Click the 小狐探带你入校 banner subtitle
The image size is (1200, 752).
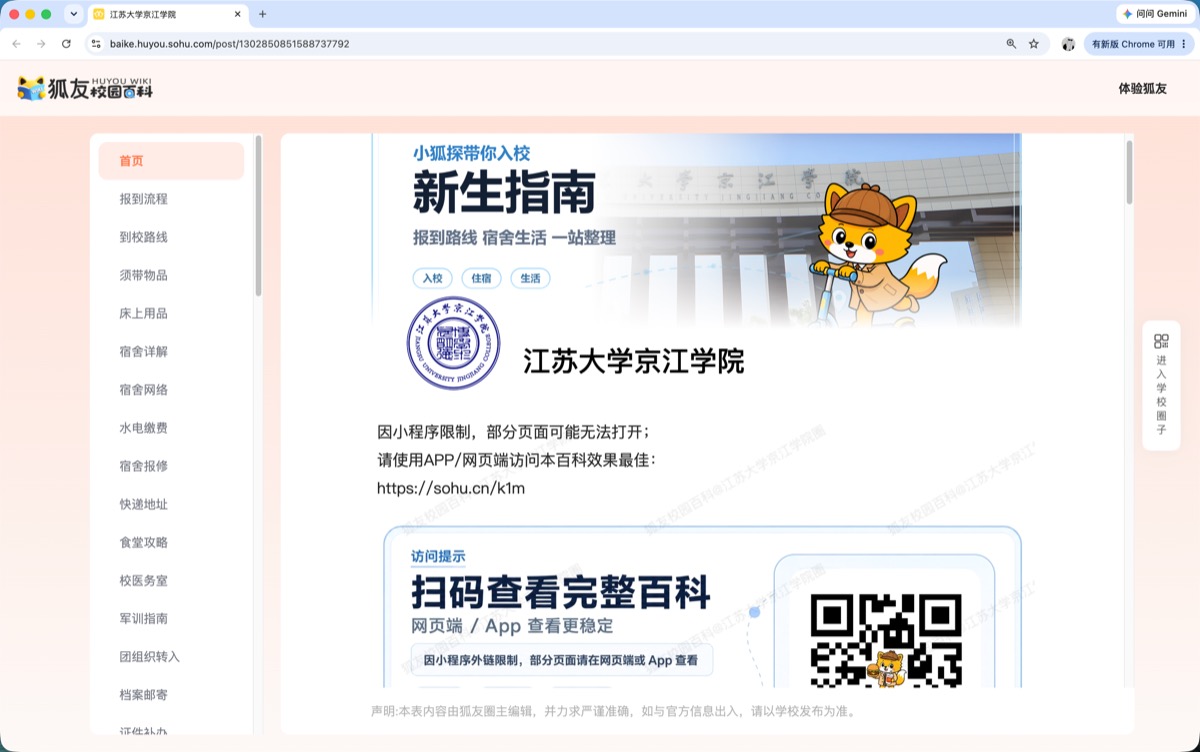pyautogui.click(x=471, y=153)
